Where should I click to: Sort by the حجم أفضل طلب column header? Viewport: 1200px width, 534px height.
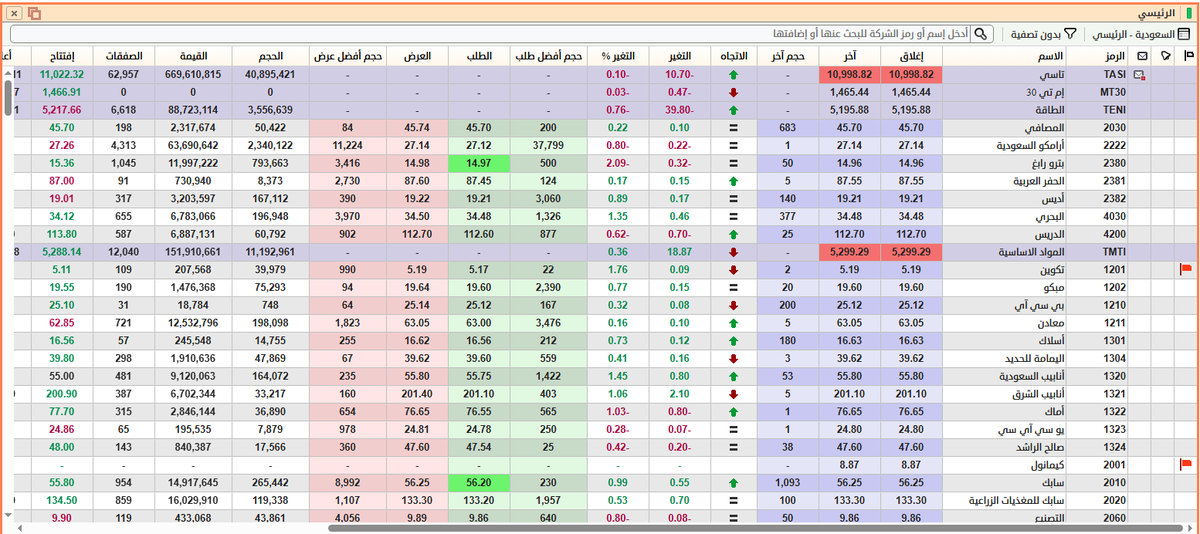pyautogui.click(x=548, y=56)
